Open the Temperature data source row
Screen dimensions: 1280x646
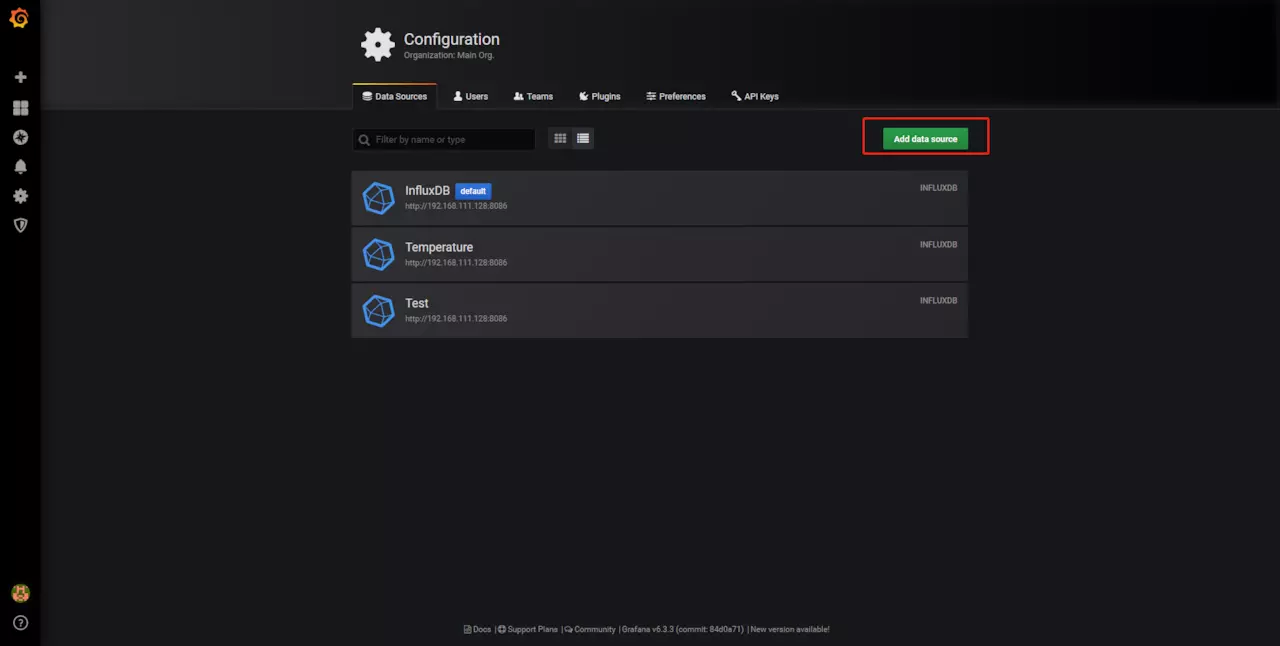click(660, 254)
